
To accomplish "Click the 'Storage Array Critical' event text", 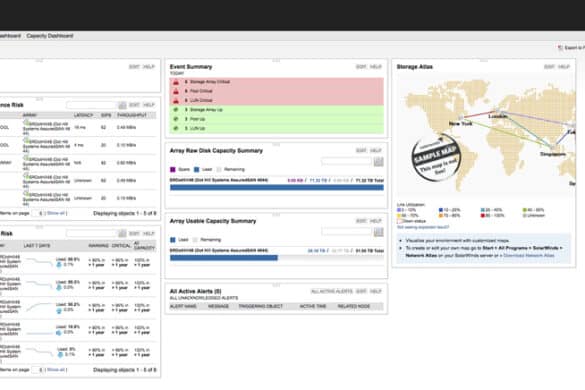I will point(210,82).
